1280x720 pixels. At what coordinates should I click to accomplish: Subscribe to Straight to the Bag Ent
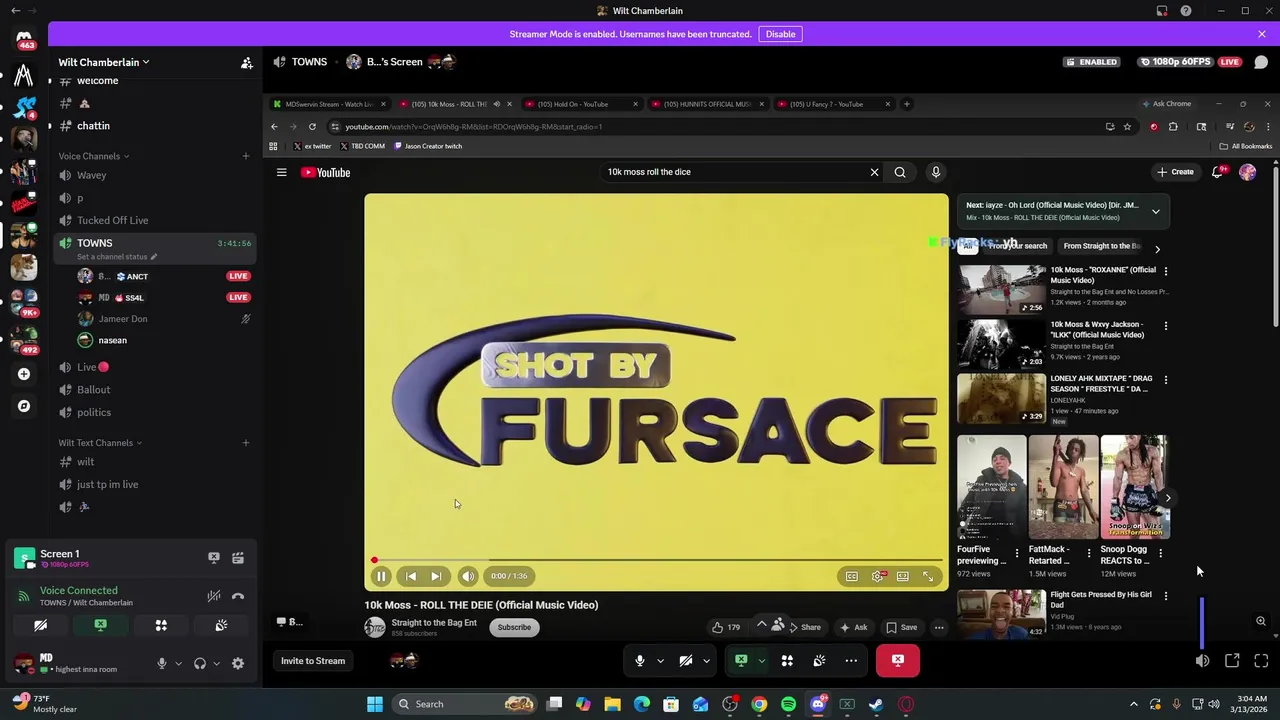coord(514,627)
